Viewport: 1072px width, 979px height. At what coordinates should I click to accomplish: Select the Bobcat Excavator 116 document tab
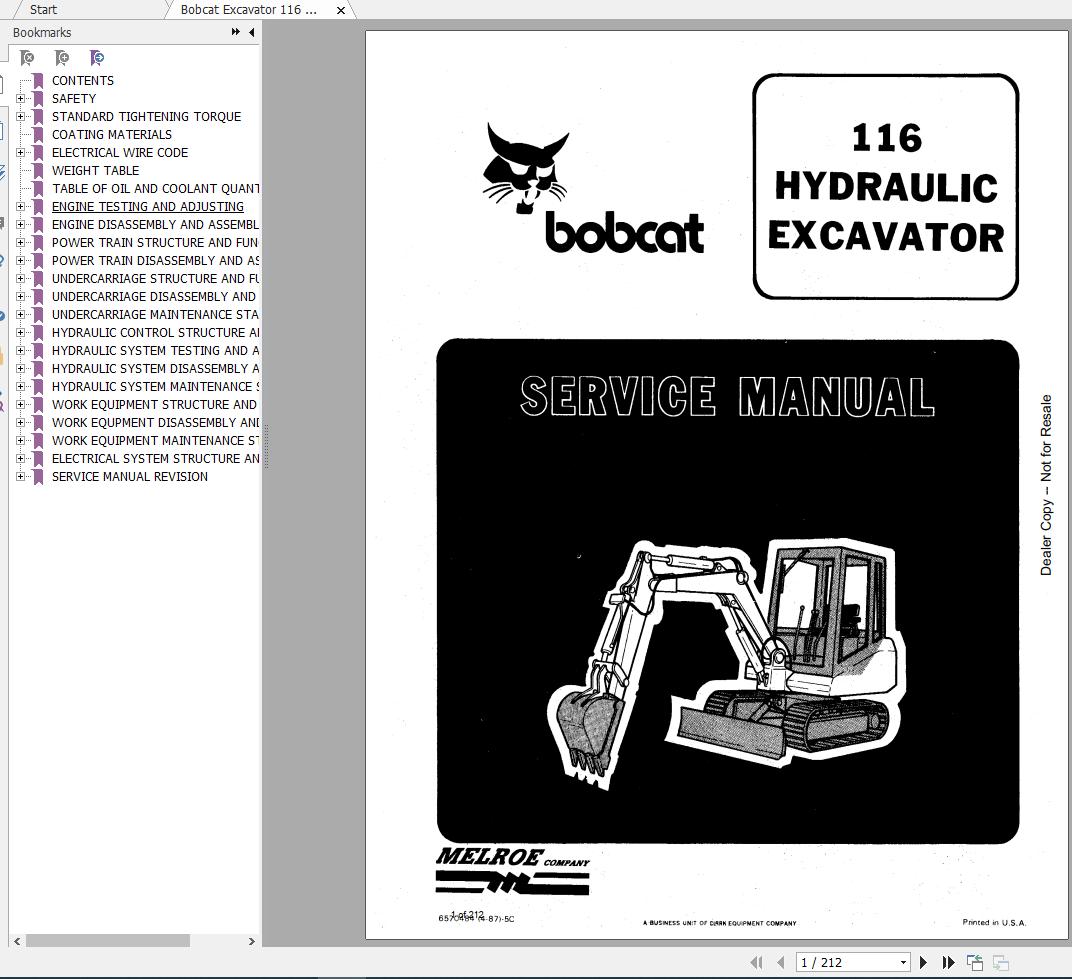tap(249, 10)
